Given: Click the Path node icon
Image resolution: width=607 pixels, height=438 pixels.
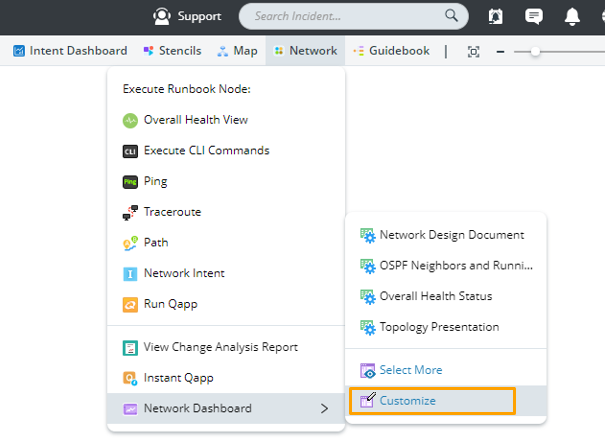Looking at the screenshot, I should (130, 243).
